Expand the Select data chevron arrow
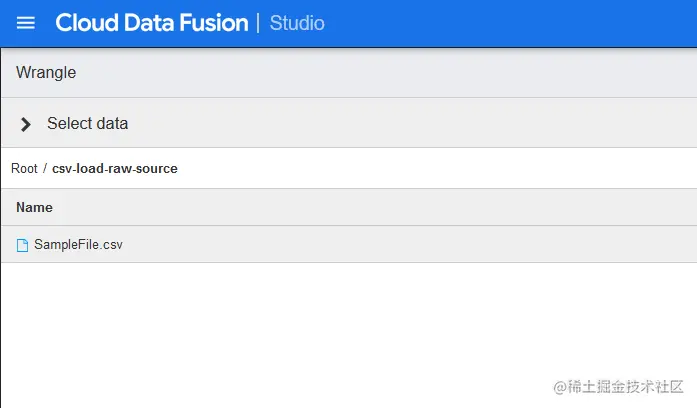 coord(26,124)
